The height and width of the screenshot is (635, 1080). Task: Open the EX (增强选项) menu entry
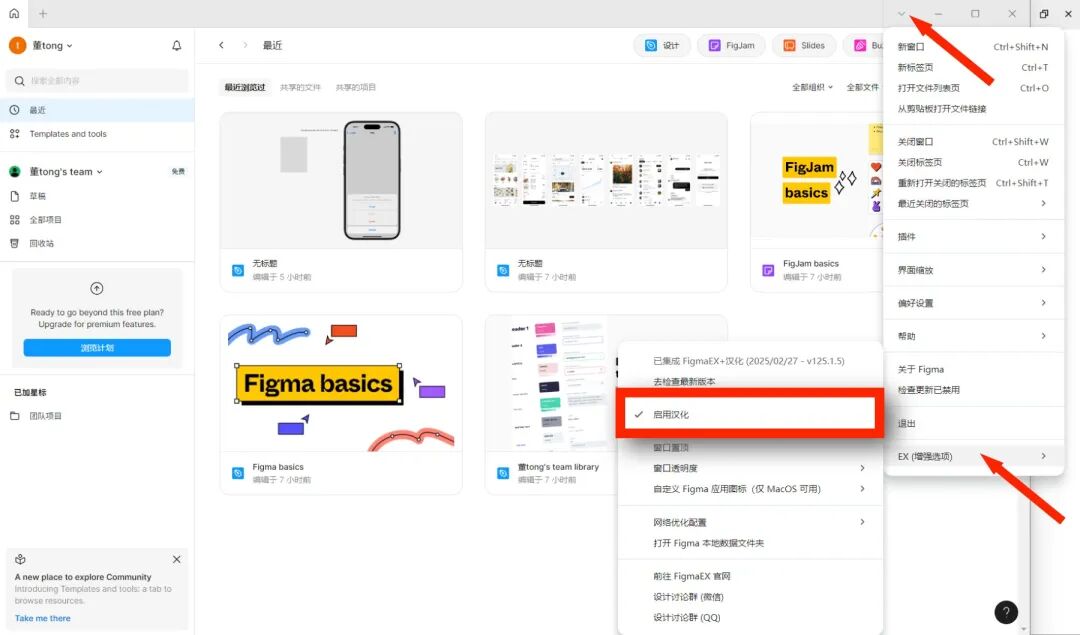(x=973, y=457)
